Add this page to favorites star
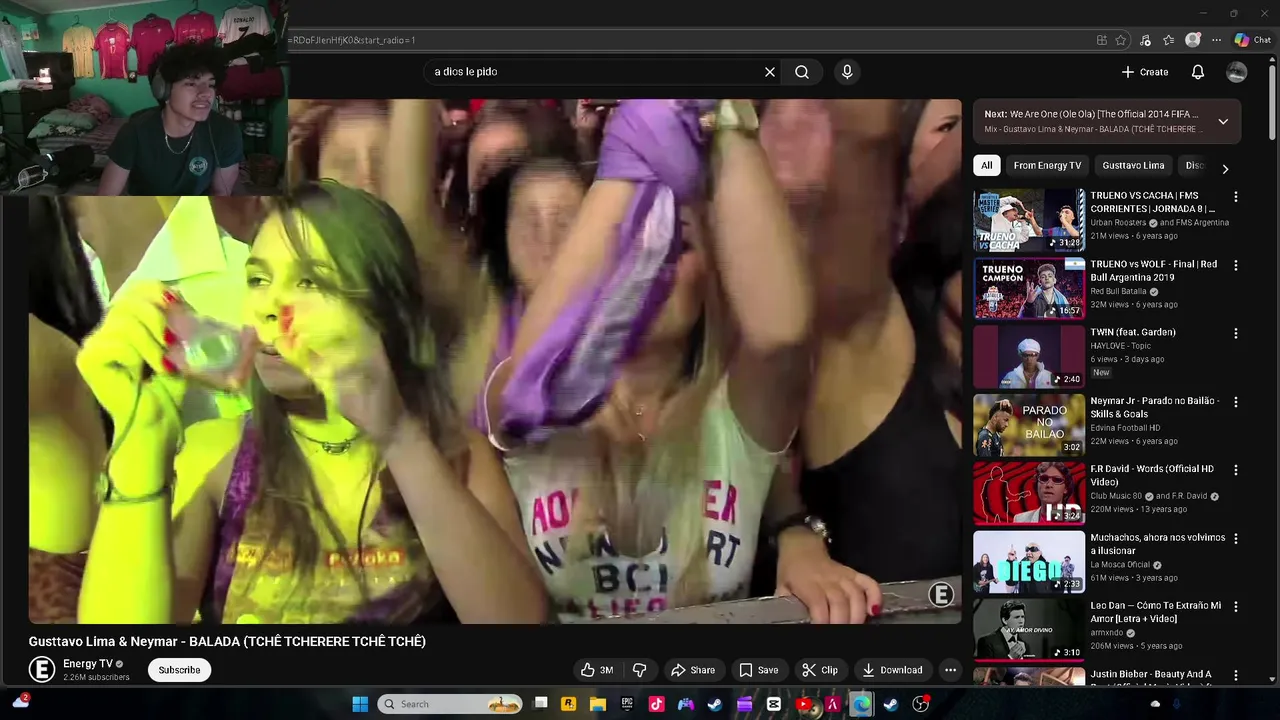Screen dimensions: 1280x720 [1121, 40]
